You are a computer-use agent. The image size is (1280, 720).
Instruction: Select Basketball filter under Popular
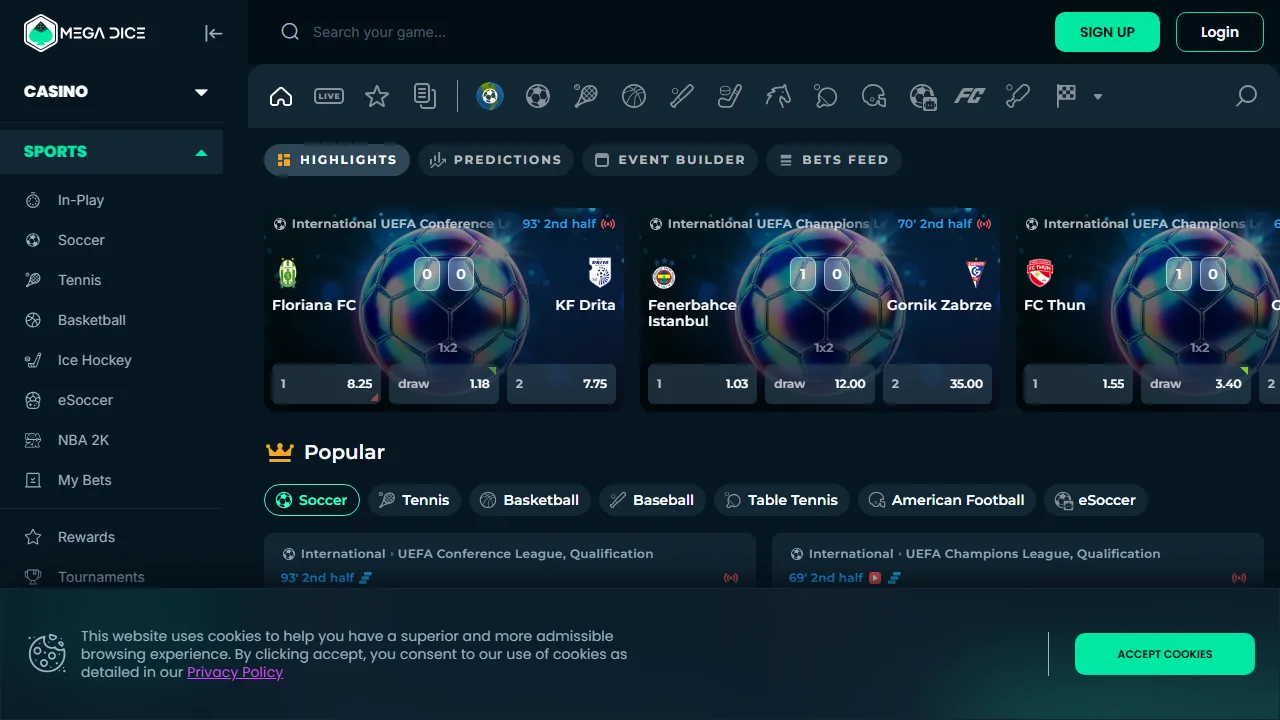(x=530, y=500)
